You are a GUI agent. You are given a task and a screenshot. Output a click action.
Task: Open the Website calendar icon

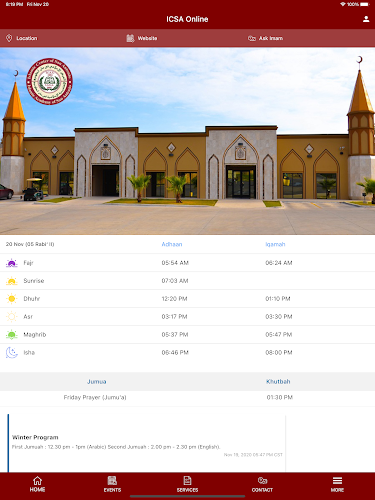130,38
